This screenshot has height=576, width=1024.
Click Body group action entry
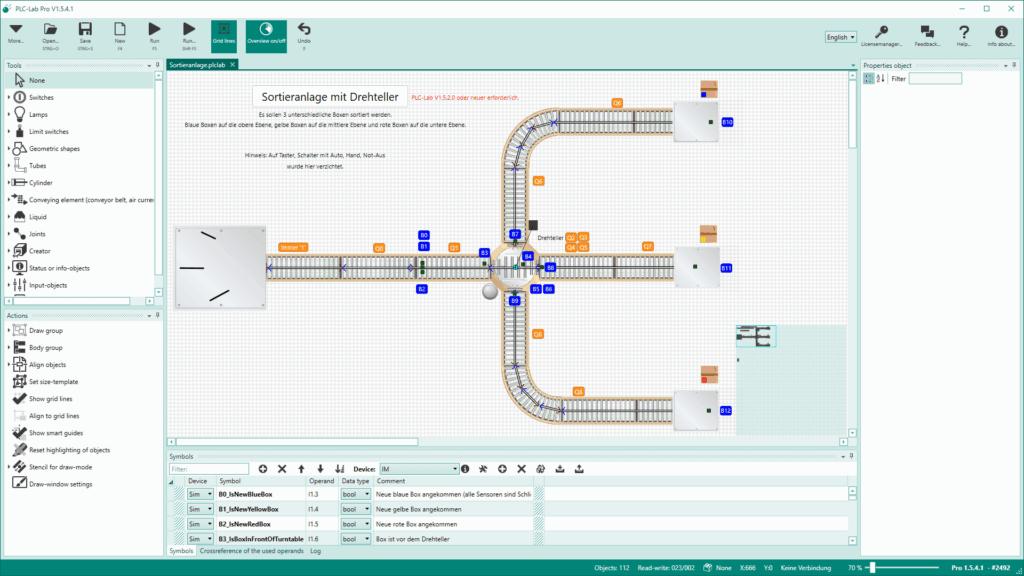click(46, 347)
